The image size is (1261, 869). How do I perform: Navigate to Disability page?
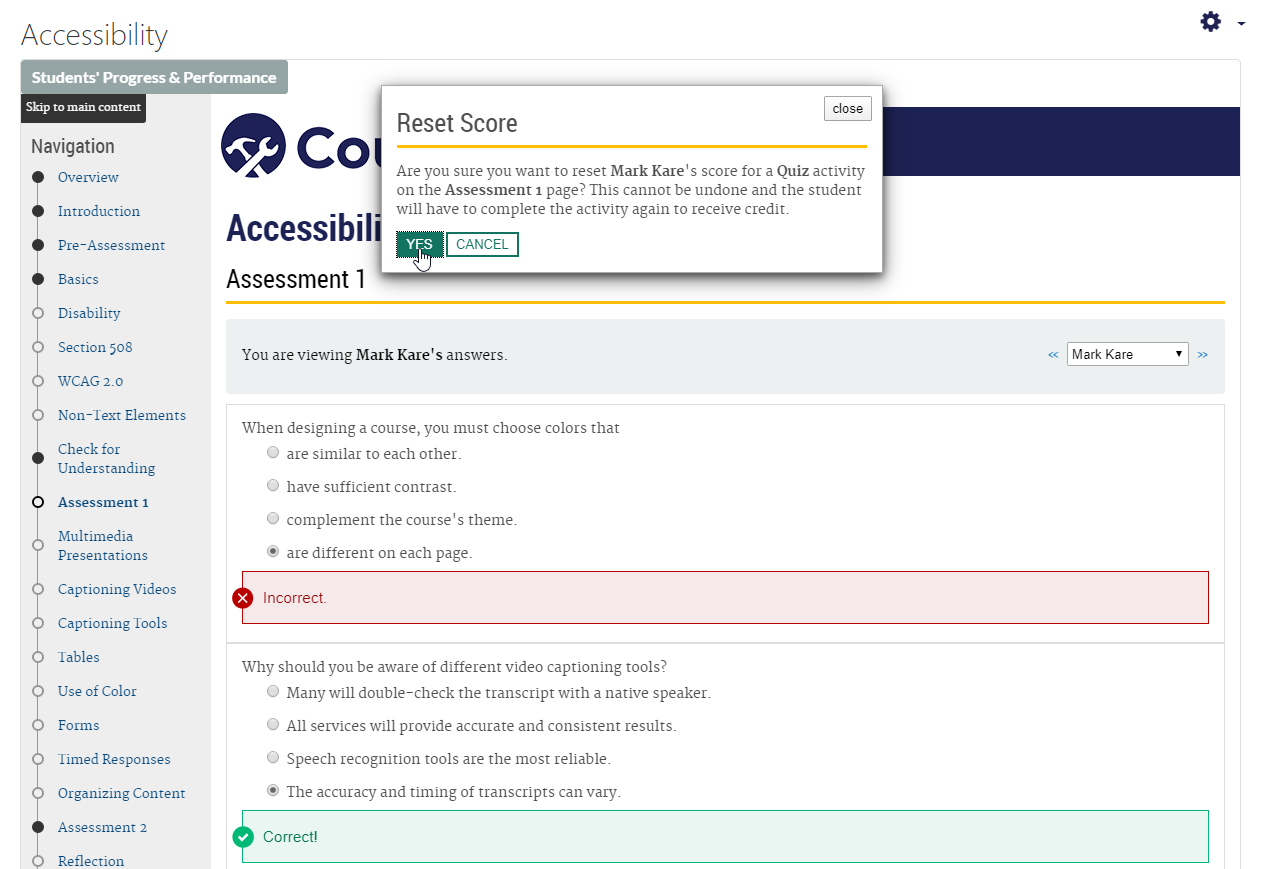(89, 313)
